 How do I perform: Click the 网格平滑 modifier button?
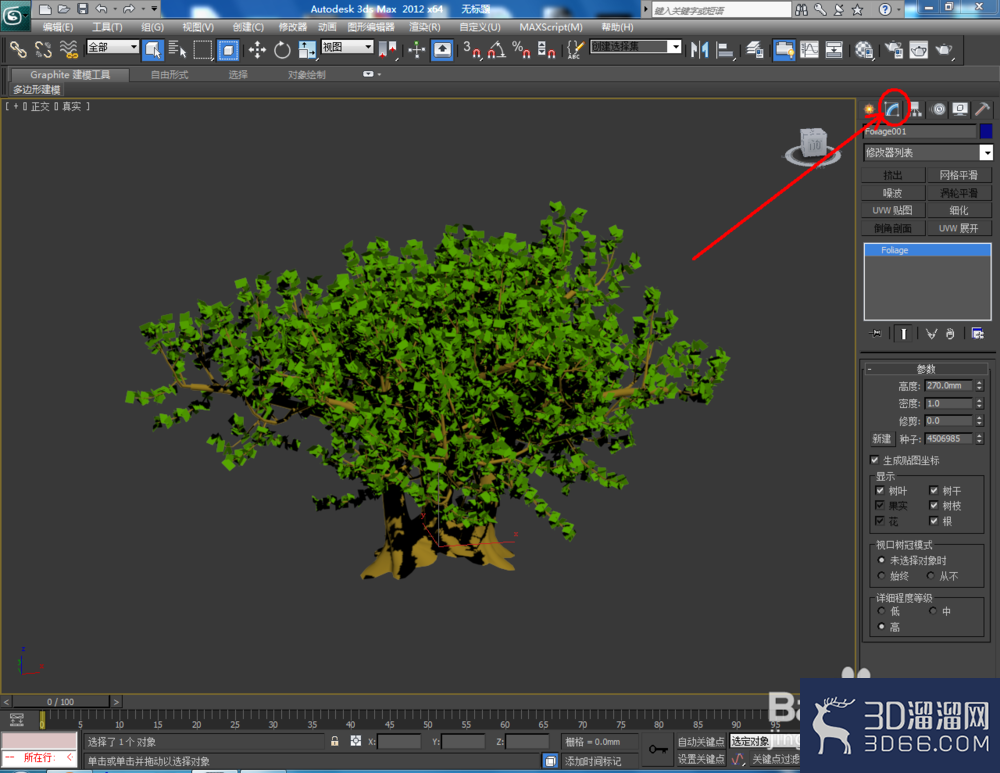[959, 175]
